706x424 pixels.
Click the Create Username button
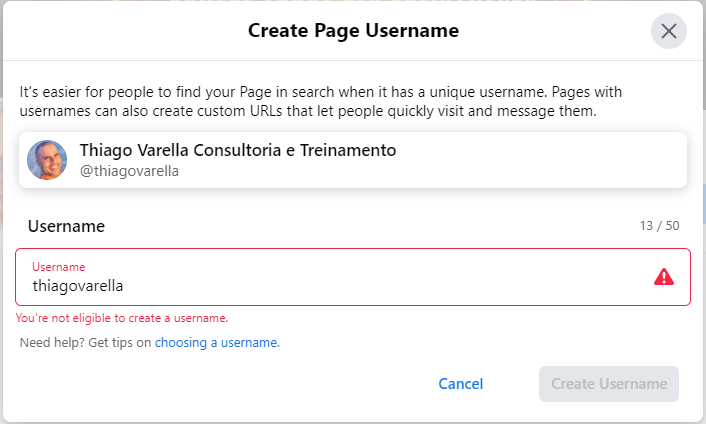pos(608,384)
